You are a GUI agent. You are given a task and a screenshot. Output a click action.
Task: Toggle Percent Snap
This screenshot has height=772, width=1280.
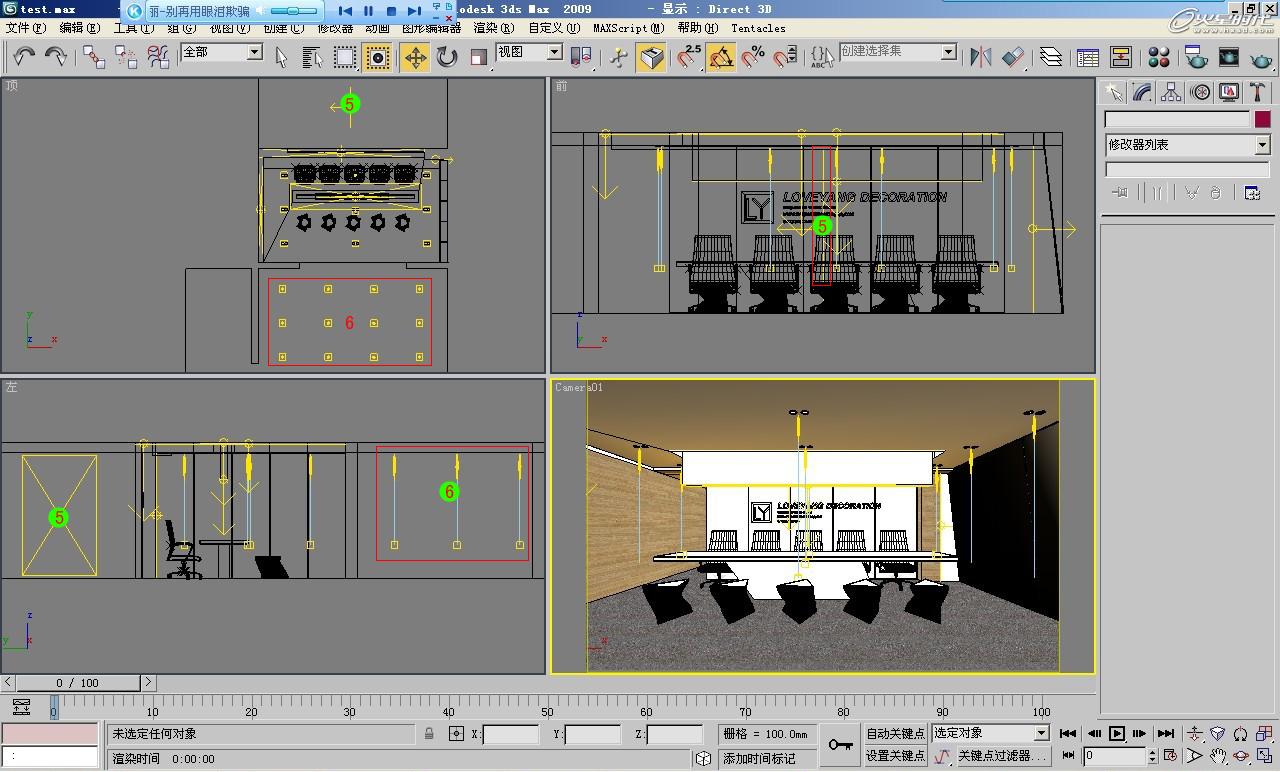tap(753, 57)
